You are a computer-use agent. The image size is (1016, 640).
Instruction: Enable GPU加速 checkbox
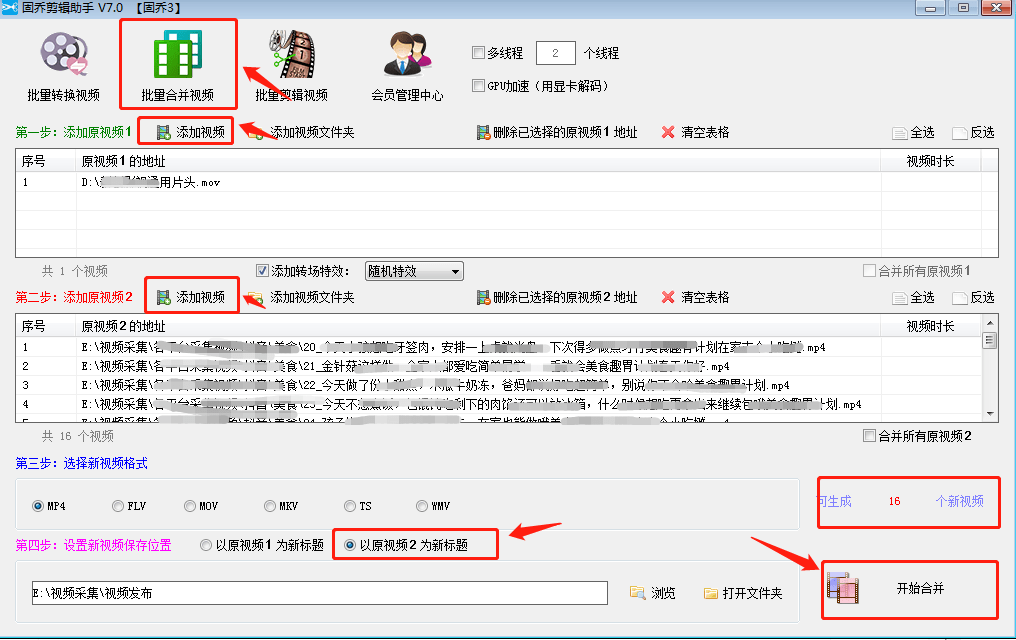coord(478,86)
